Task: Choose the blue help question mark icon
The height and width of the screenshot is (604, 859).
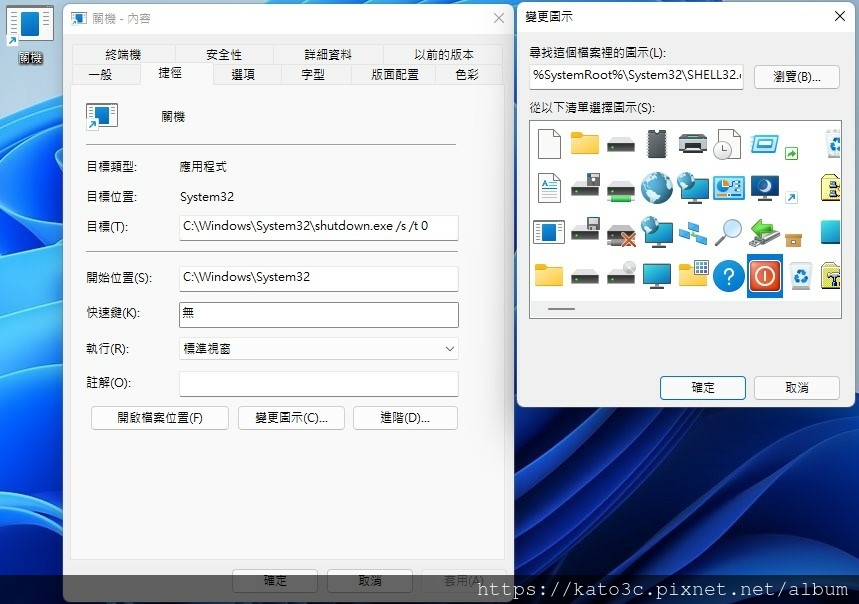Action: tap(729, 275)
